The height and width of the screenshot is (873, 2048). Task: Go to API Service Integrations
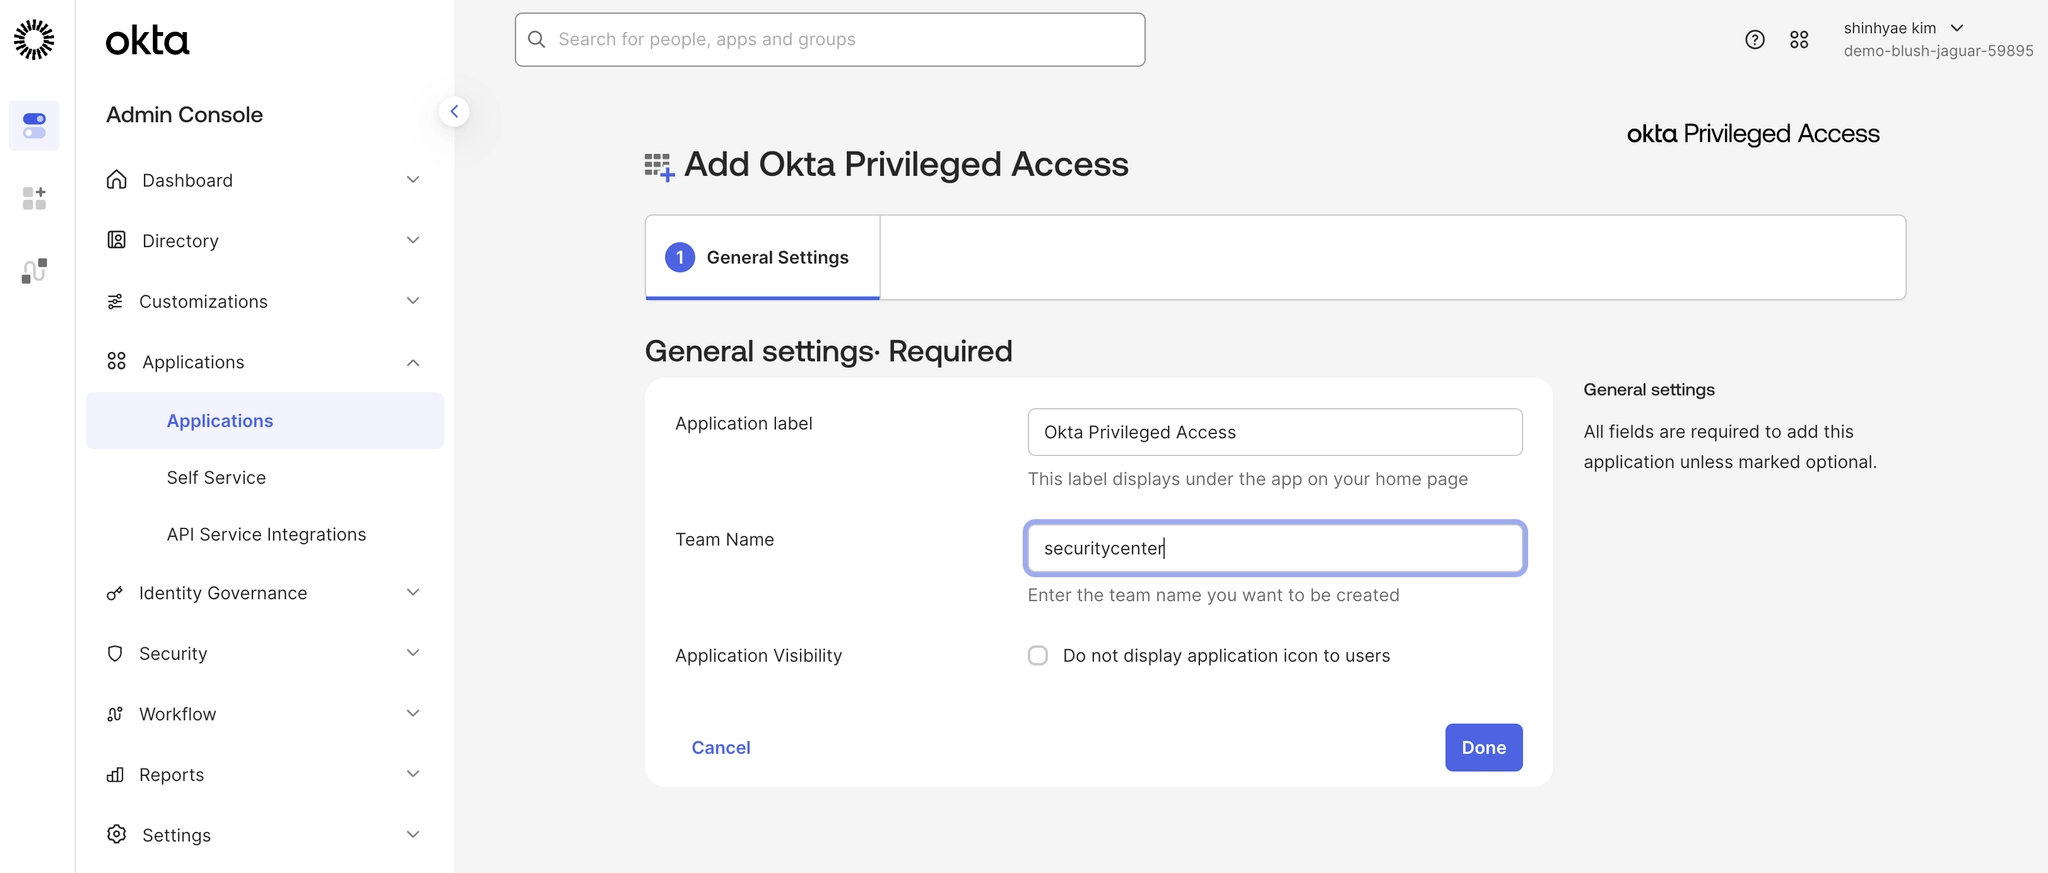(x=266, y=534)
